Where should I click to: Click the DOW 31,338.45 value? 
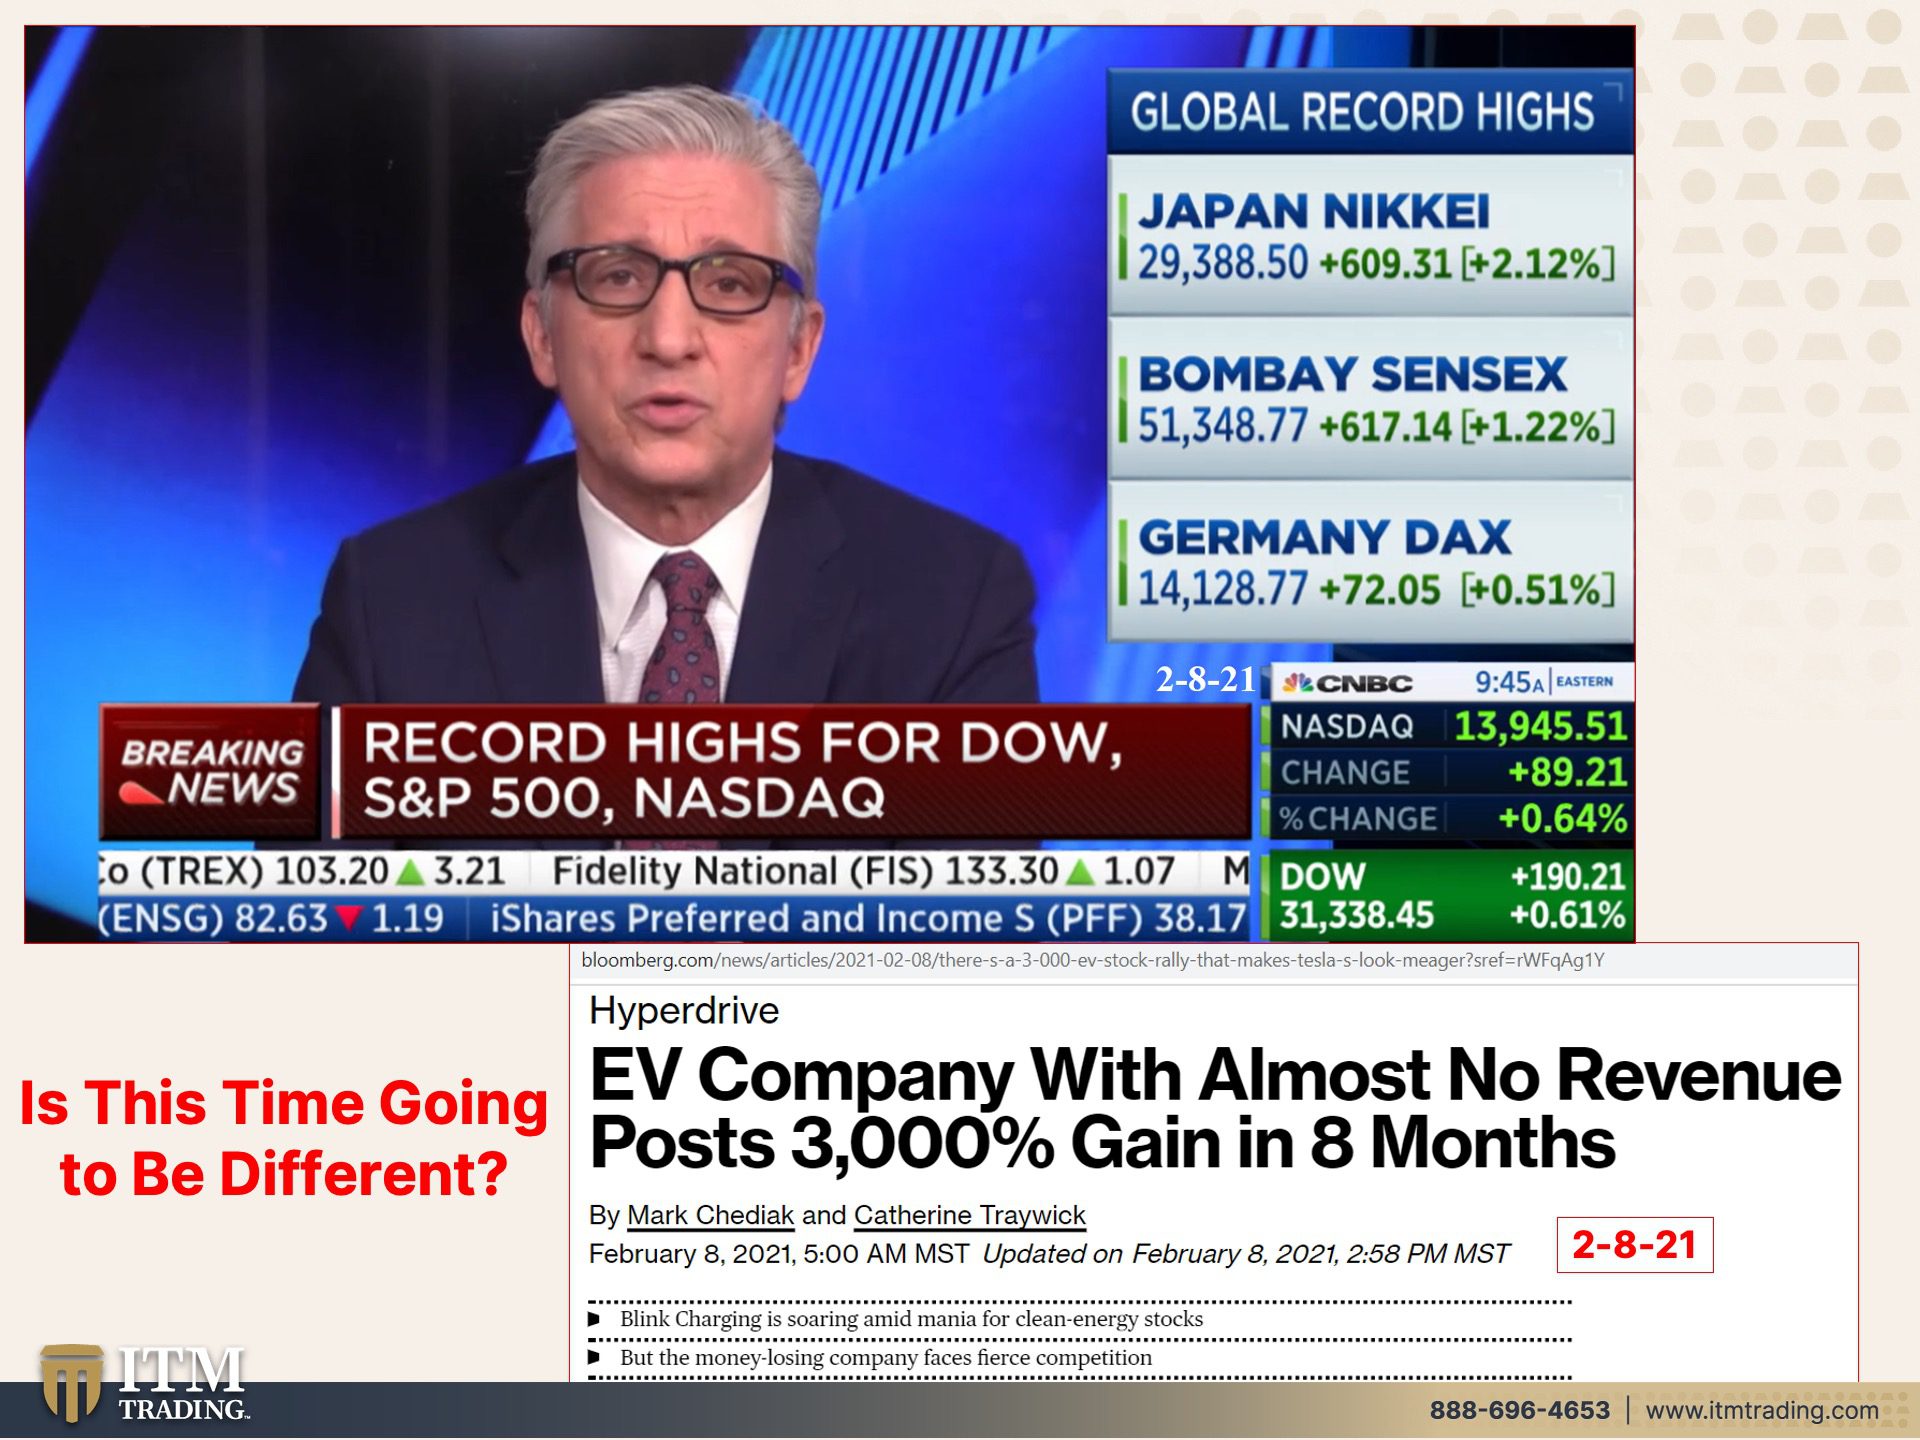tap(1357, 915)
